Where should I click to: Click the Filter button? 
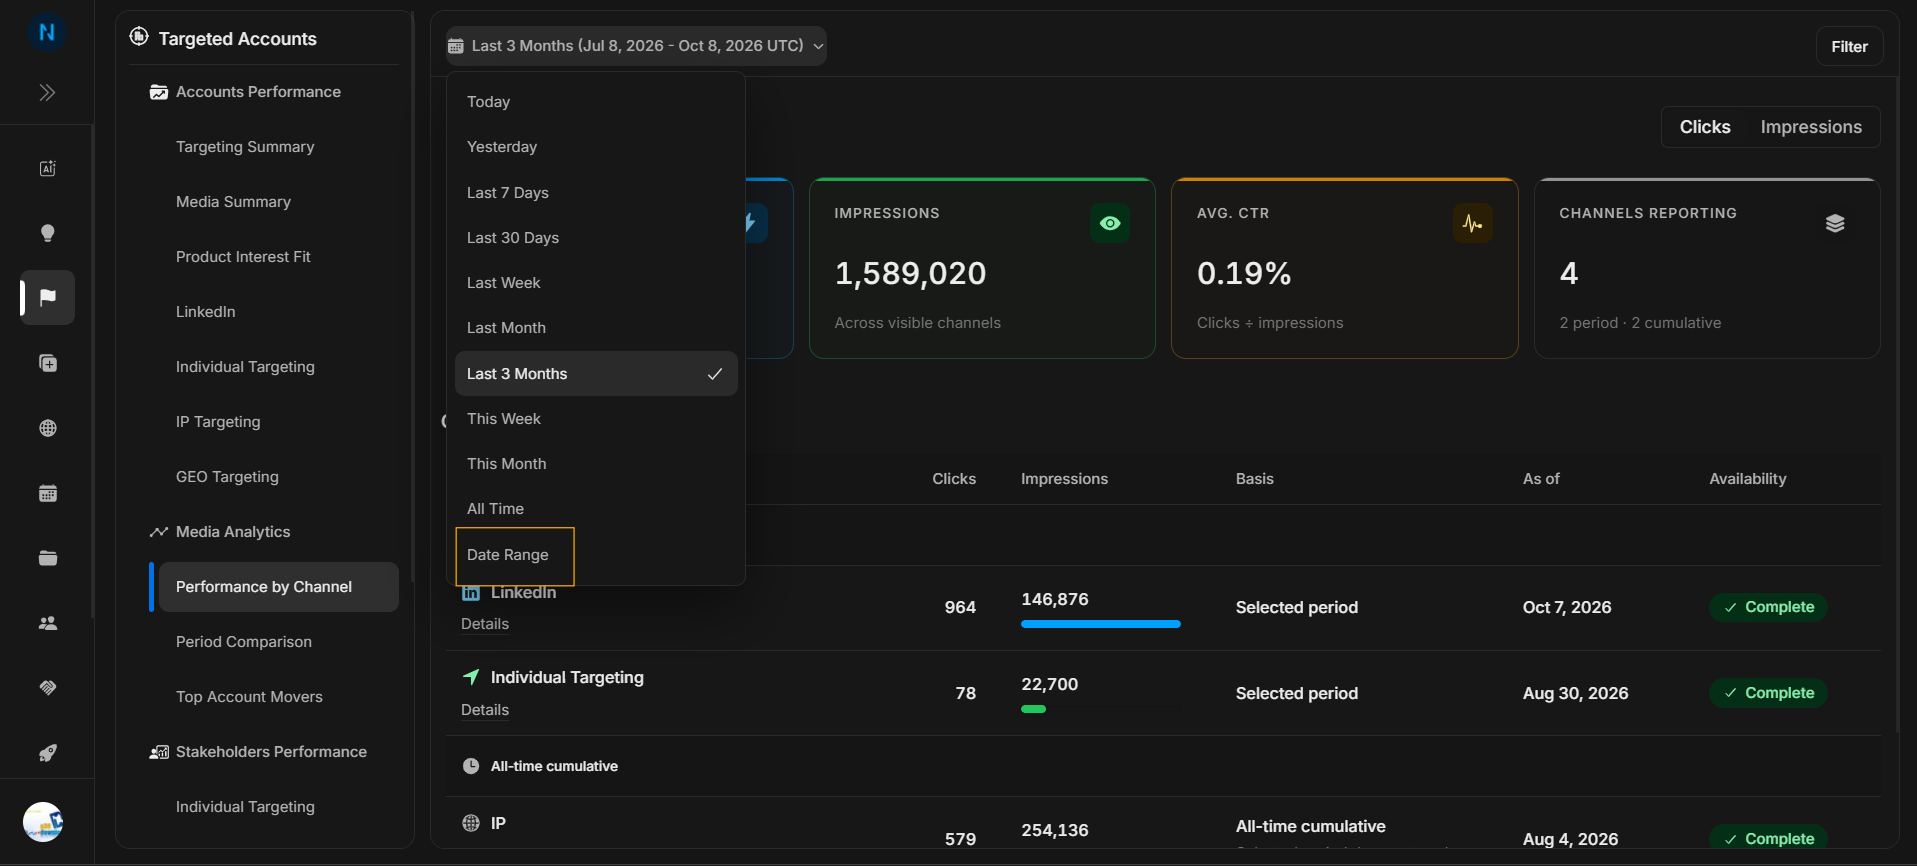1849,47
